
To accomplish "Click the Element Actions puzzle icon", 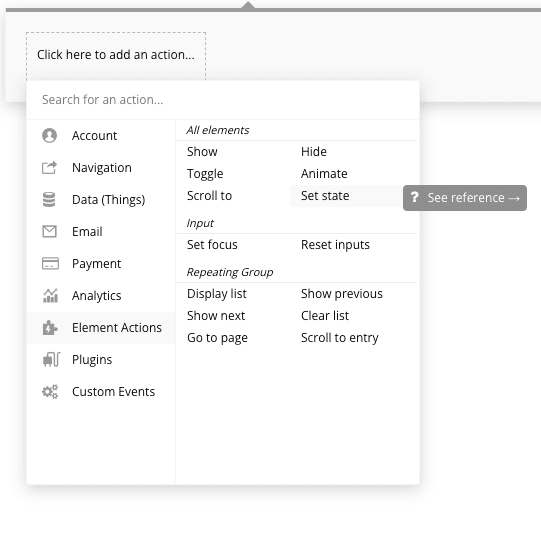I will click(50, 327).
